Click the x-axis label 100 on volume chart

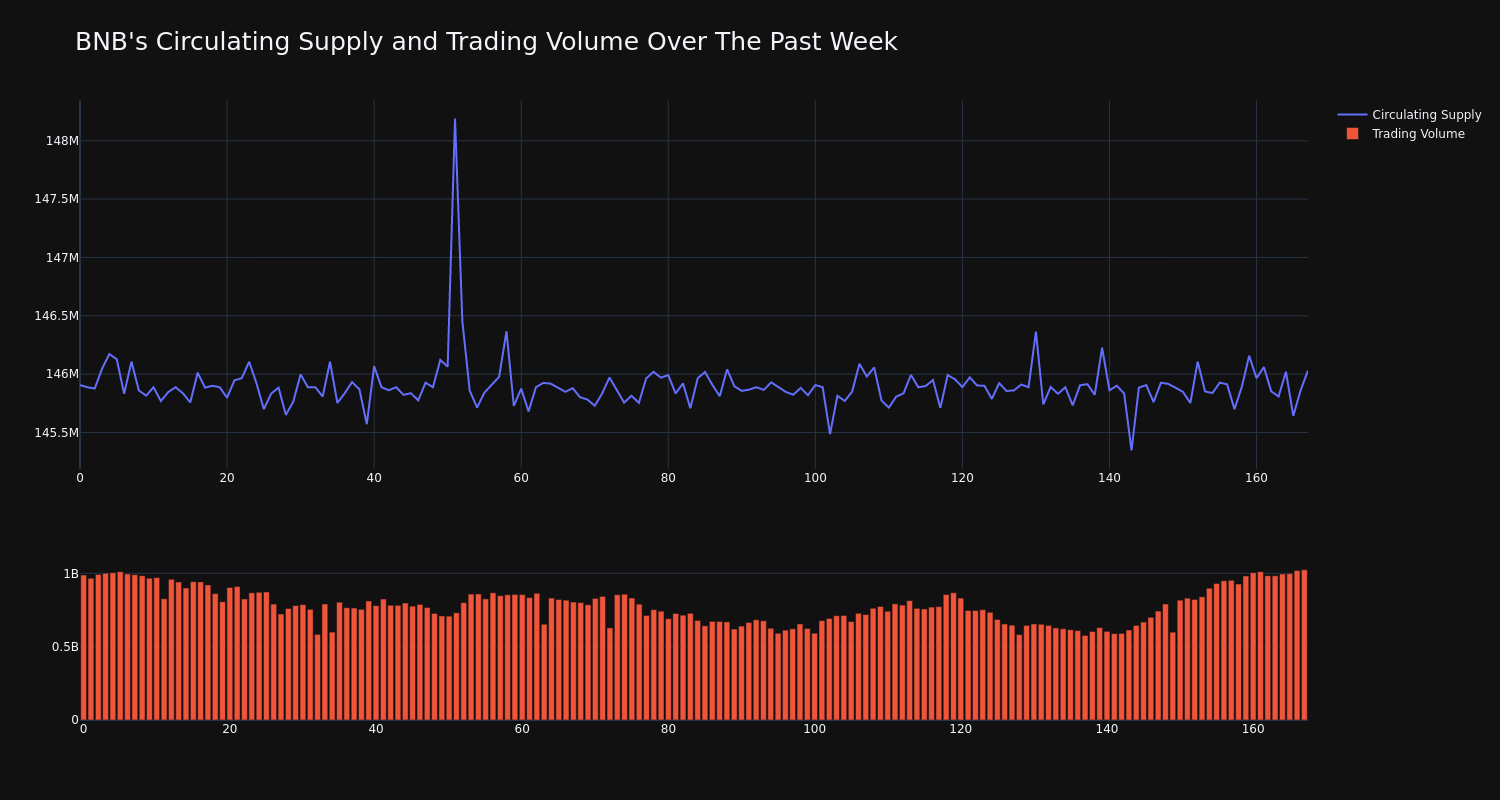point(814,729)
